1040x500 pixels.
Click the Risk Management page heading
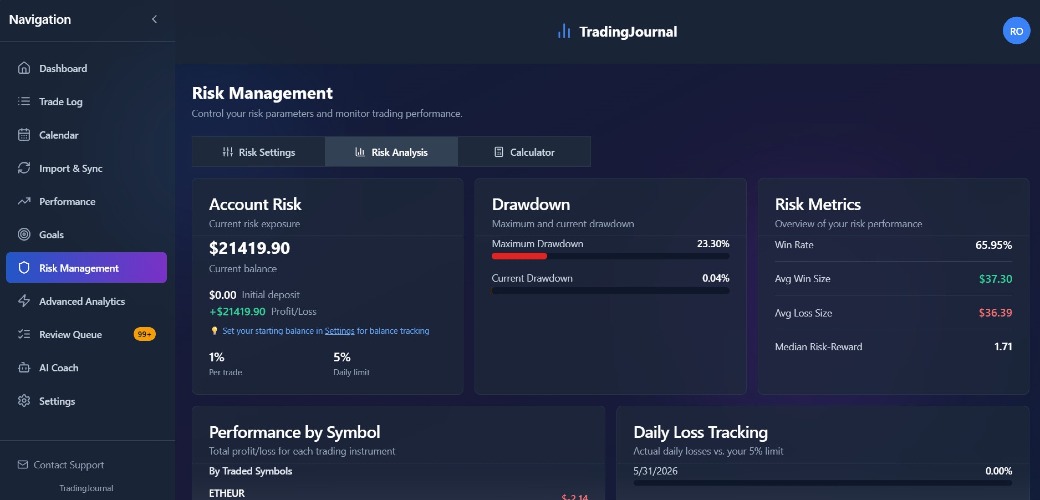click(262, 93)
